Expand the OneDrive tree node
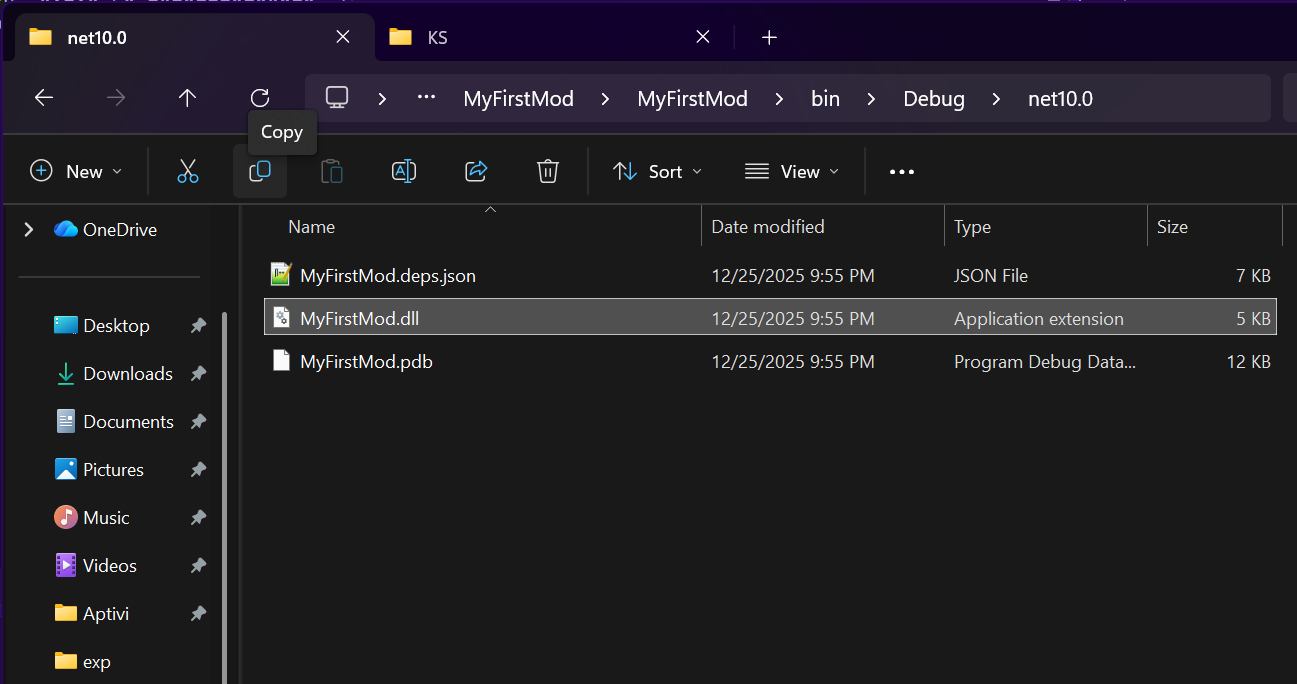 (x=29, y=230)
